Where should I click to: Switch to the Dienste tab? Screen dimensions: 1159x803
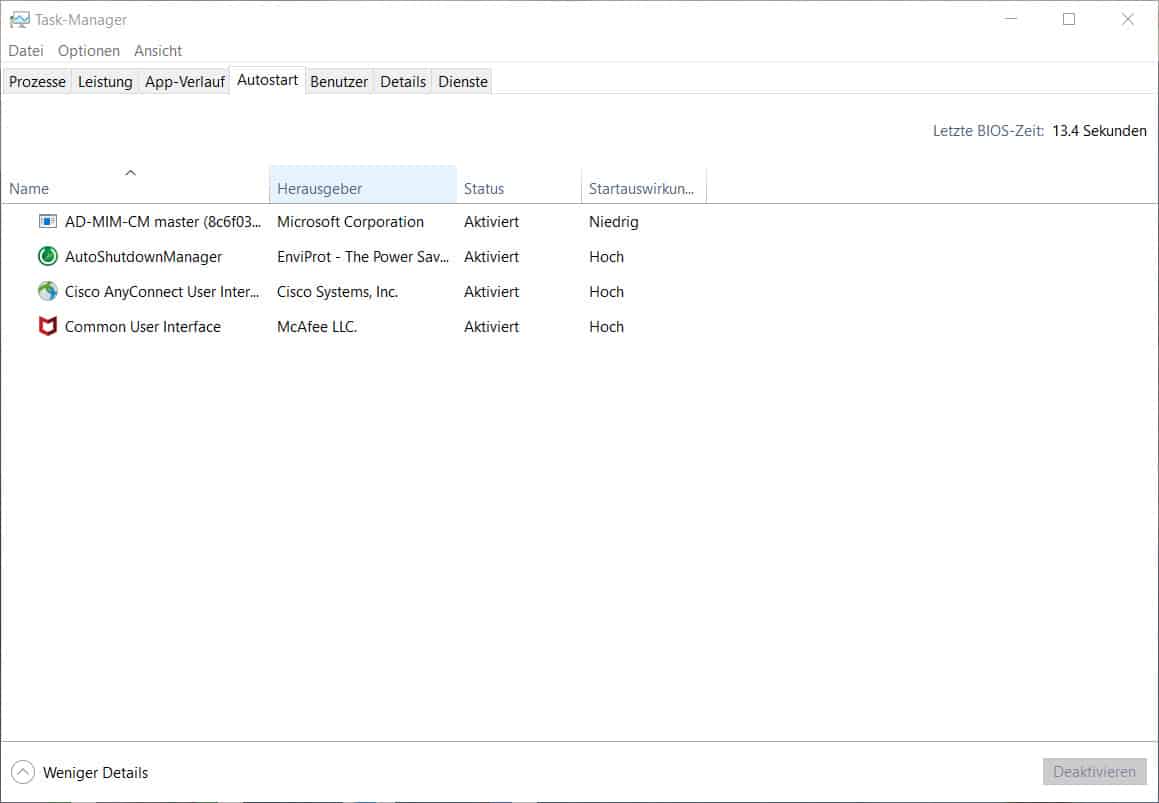463,81
